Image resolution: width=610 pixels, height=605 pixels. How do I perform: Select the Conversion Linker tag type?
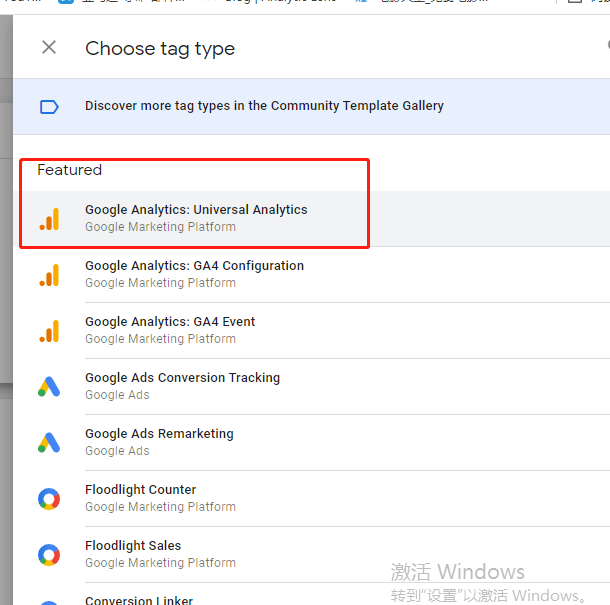(139, 600)
